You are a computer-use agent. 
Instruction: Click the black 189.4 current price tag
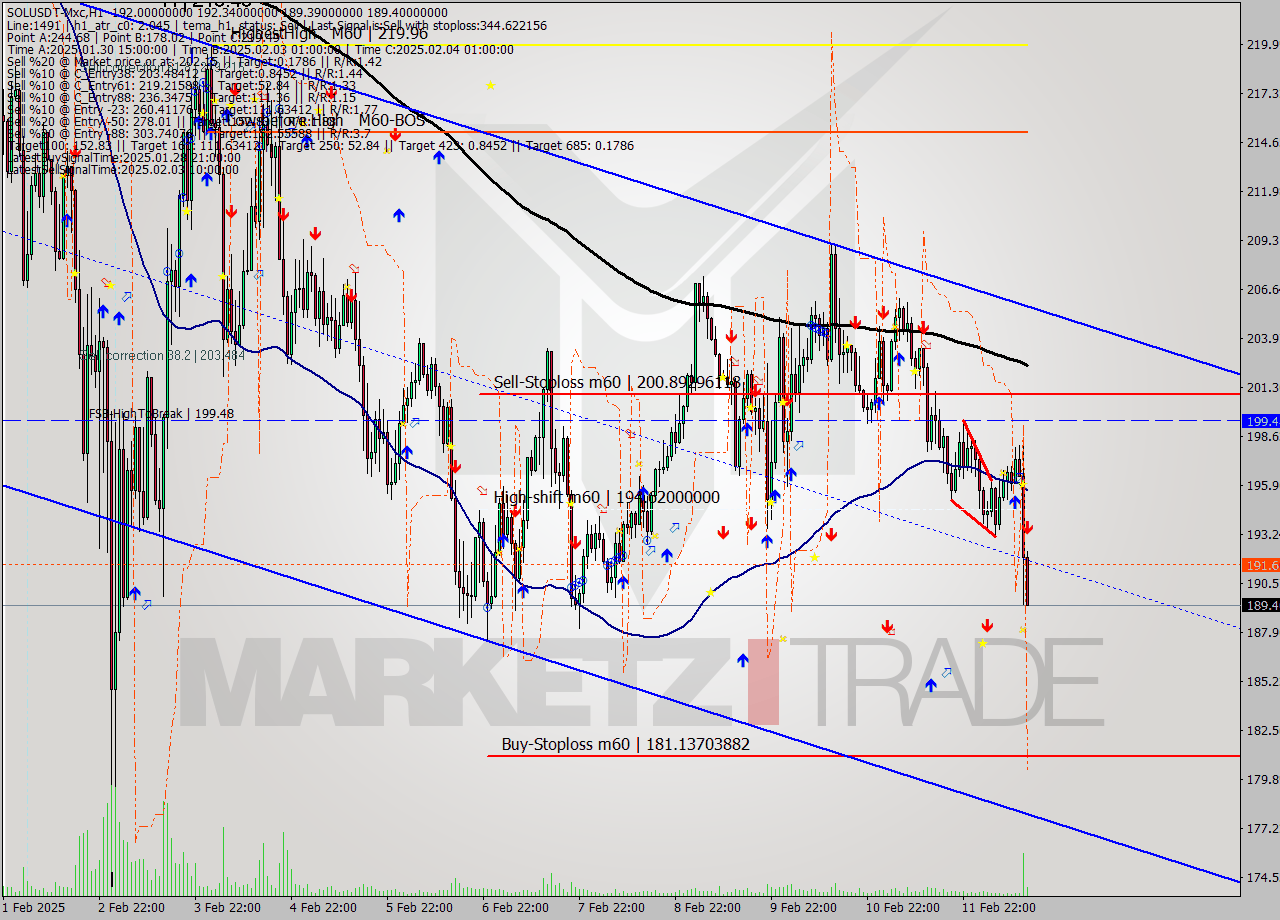(1258, 605)
